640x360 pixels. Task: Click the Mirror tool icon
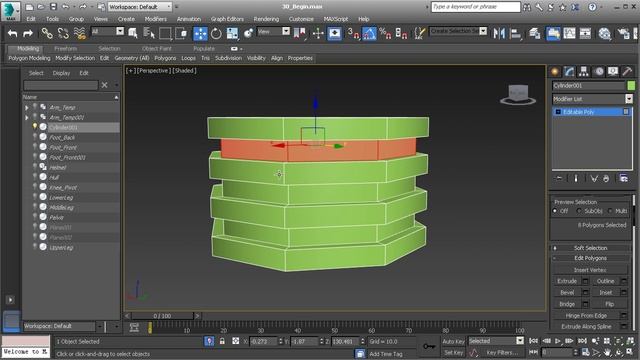pyautogui.click(x=499, y=33)
